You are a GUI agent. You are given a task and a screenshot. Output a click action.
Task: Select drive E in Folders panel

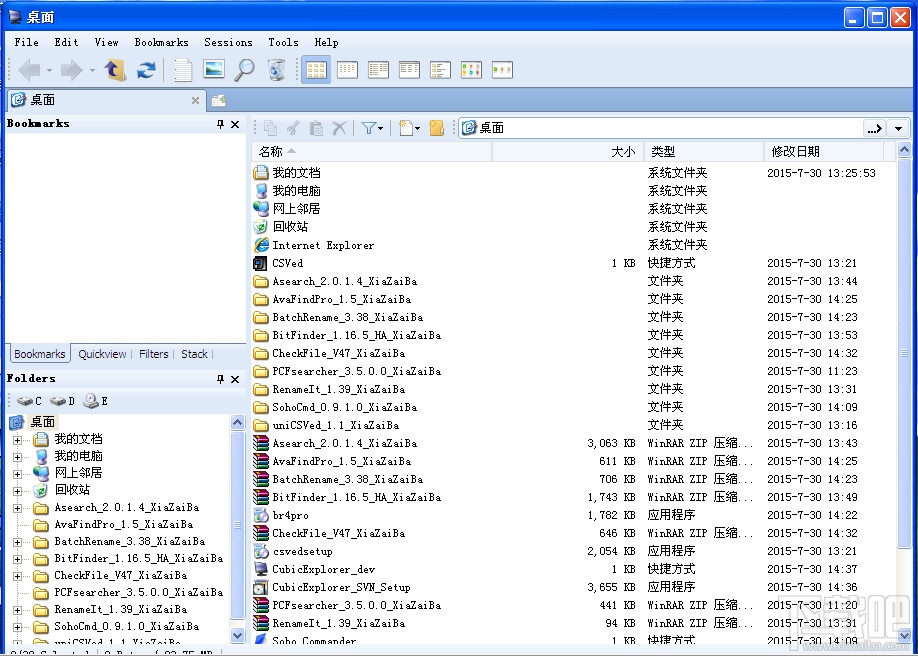pyautogui.click(x=95, y=401)
